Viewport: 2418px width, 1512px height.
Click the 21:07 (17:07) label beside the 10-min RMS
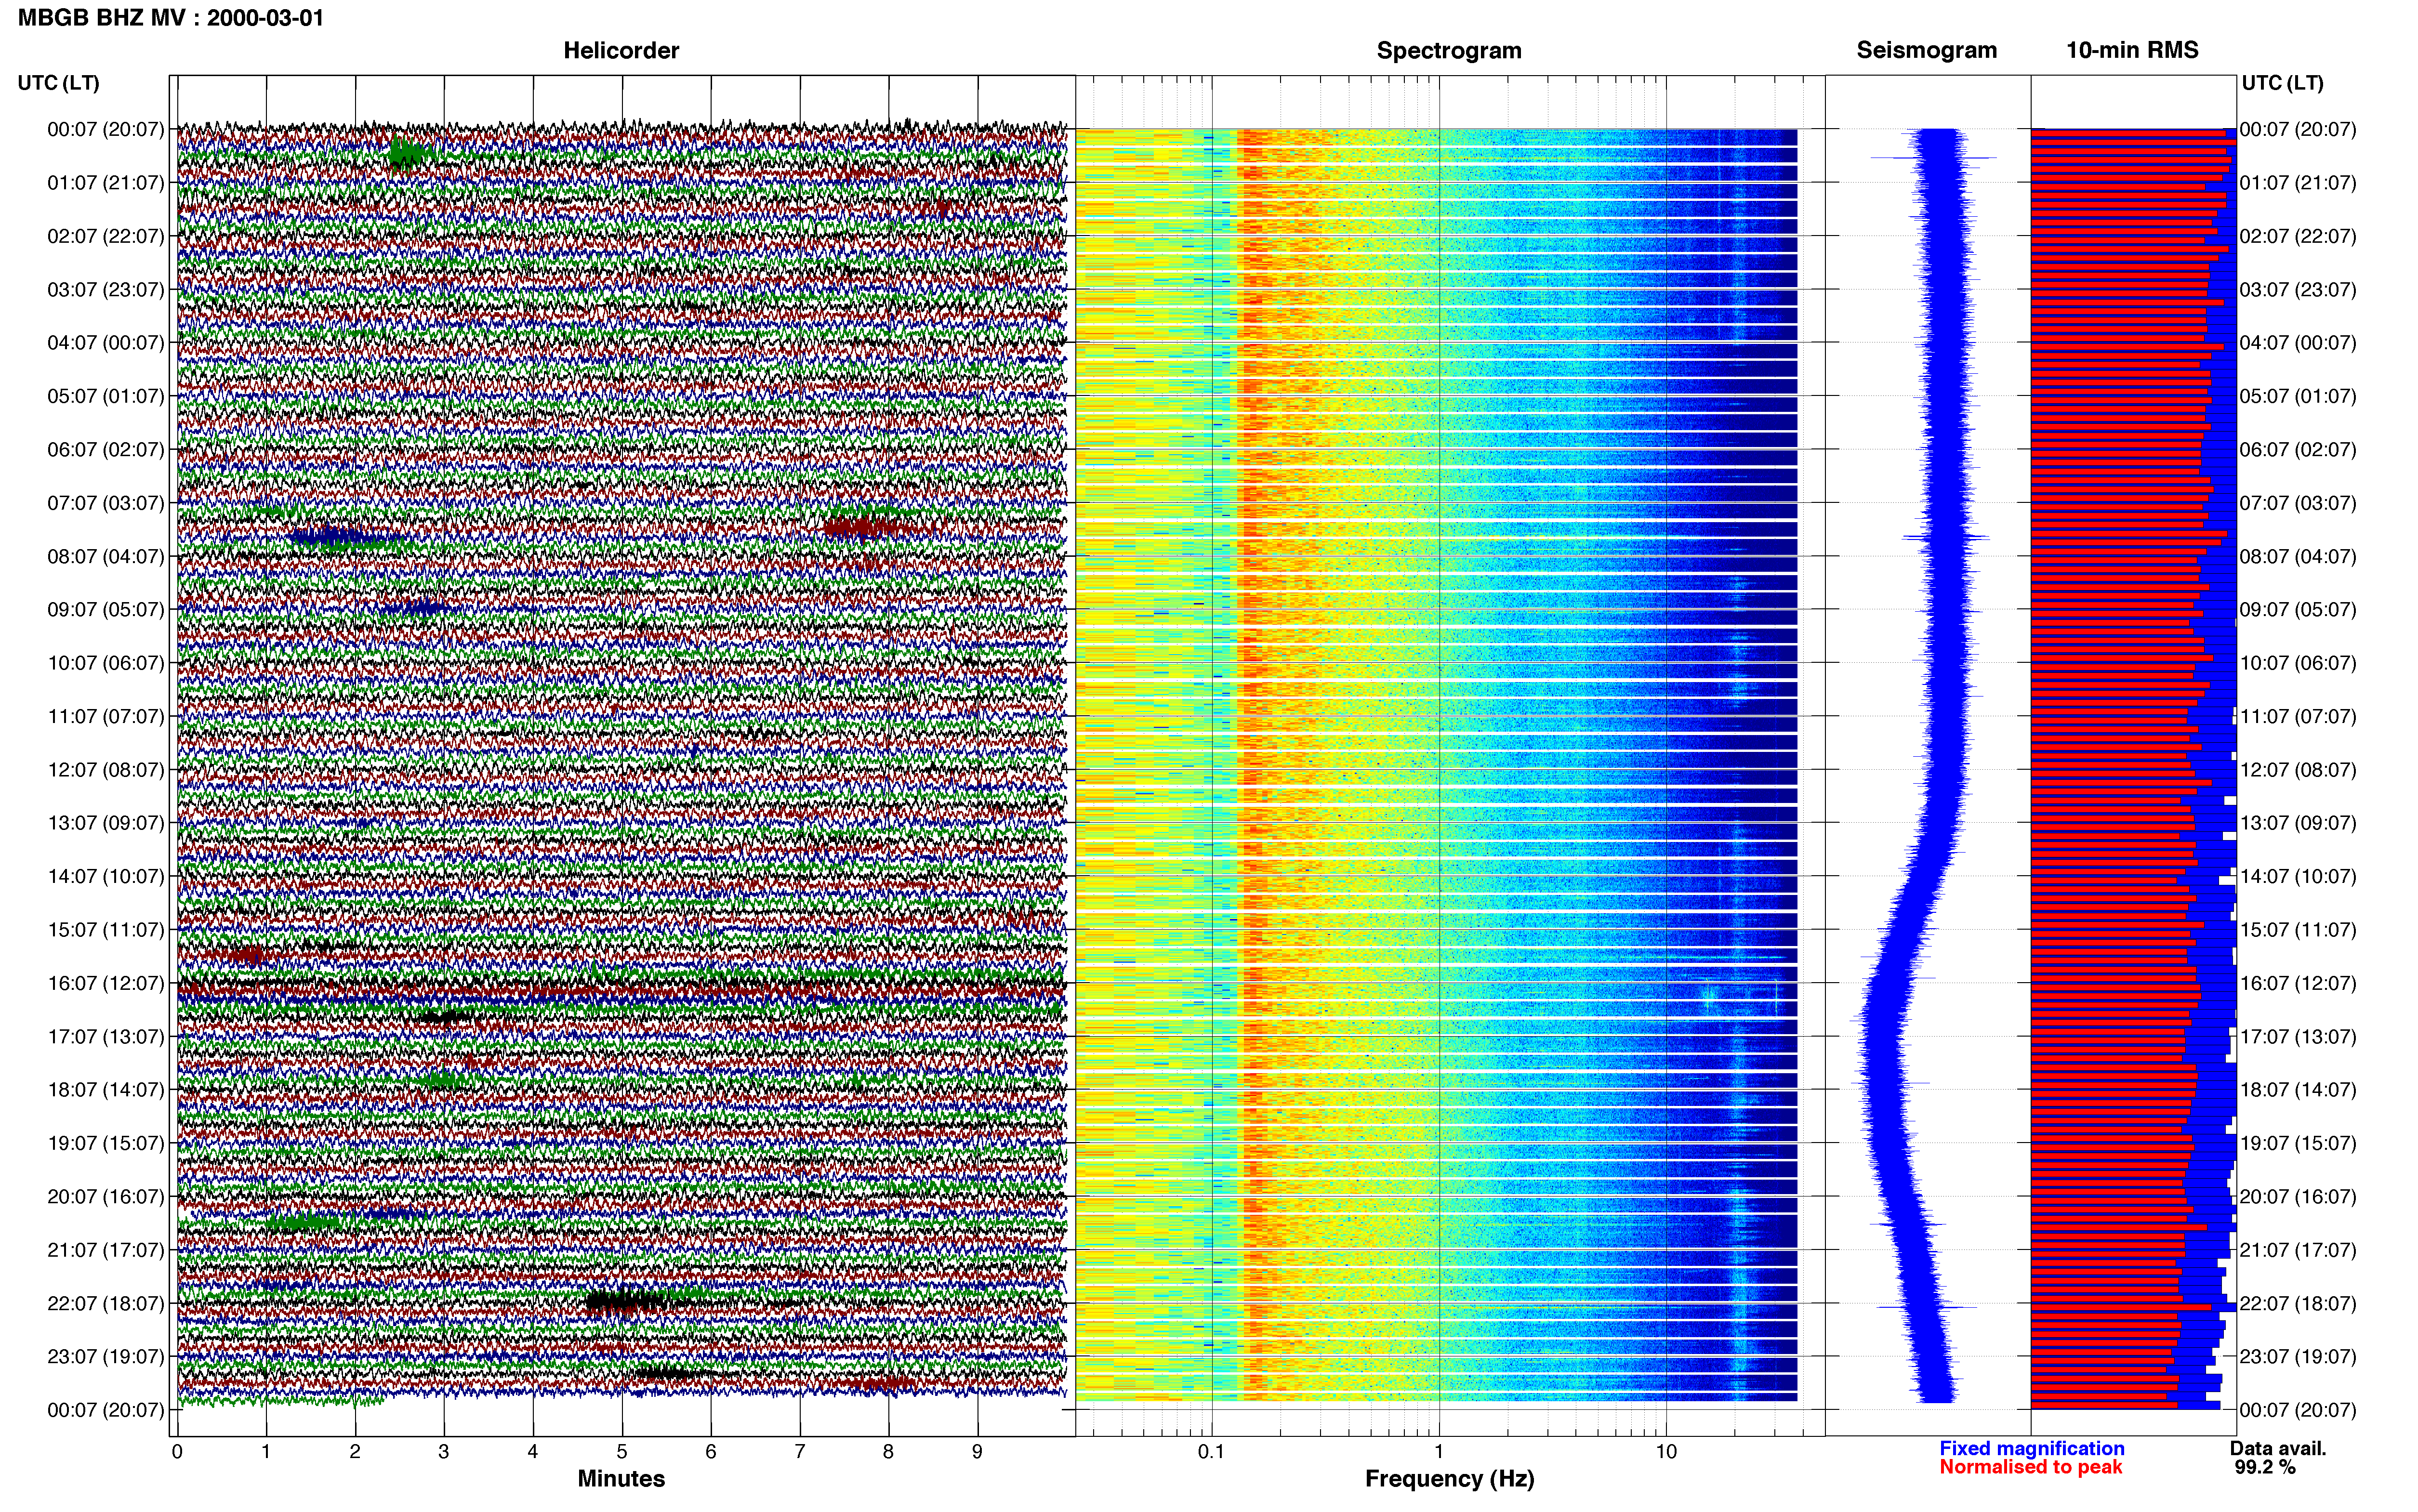(2298, 1250)
